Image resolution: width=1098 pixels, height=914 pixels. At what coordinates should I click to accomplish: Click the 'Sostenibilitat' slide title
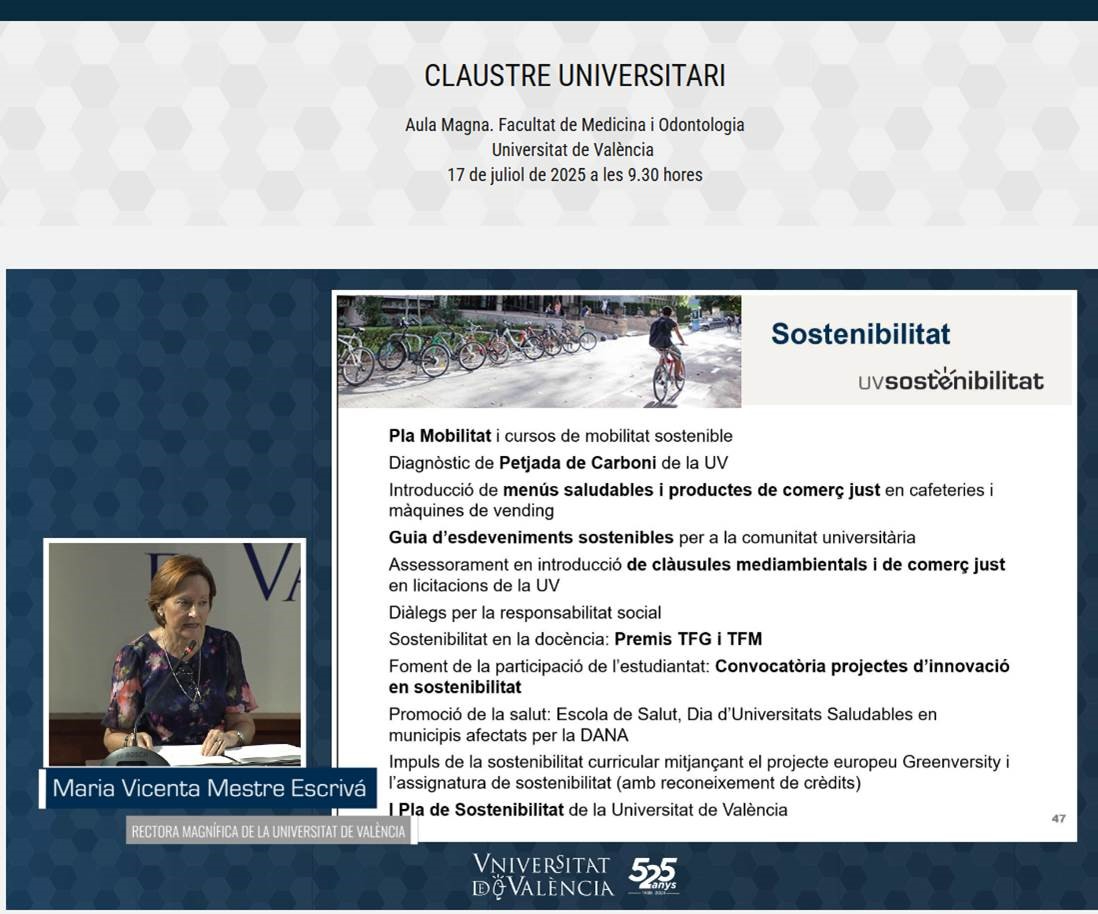(x=860, y=334)
